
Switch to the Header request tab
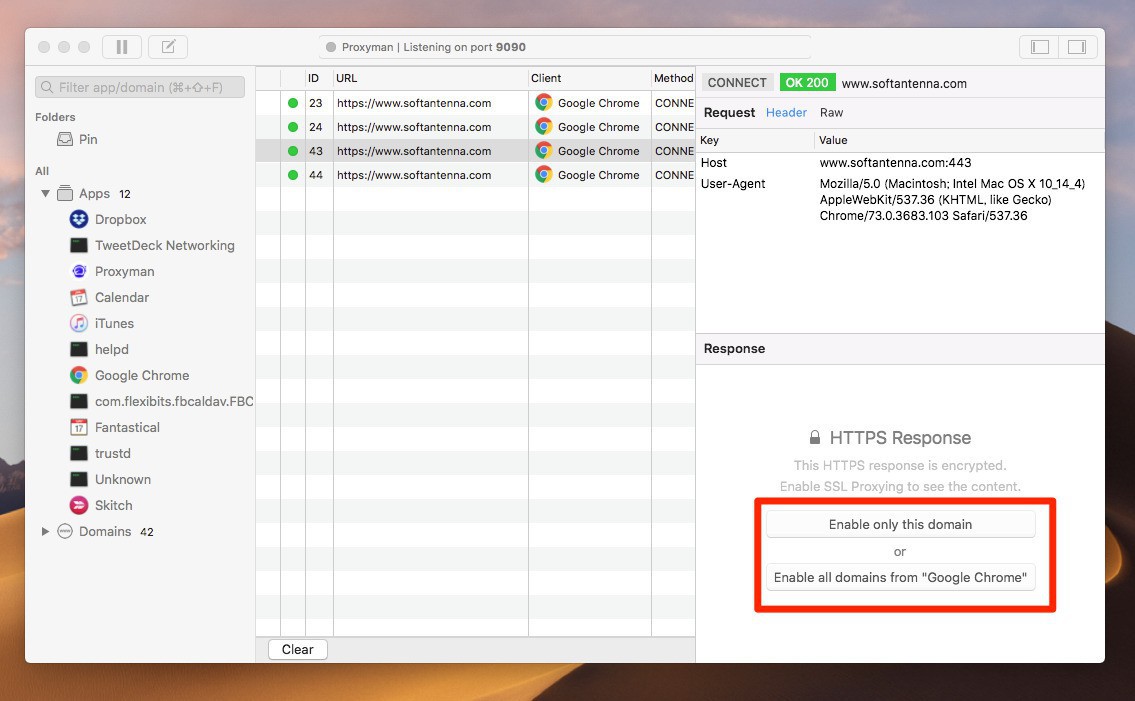point(786,113)
